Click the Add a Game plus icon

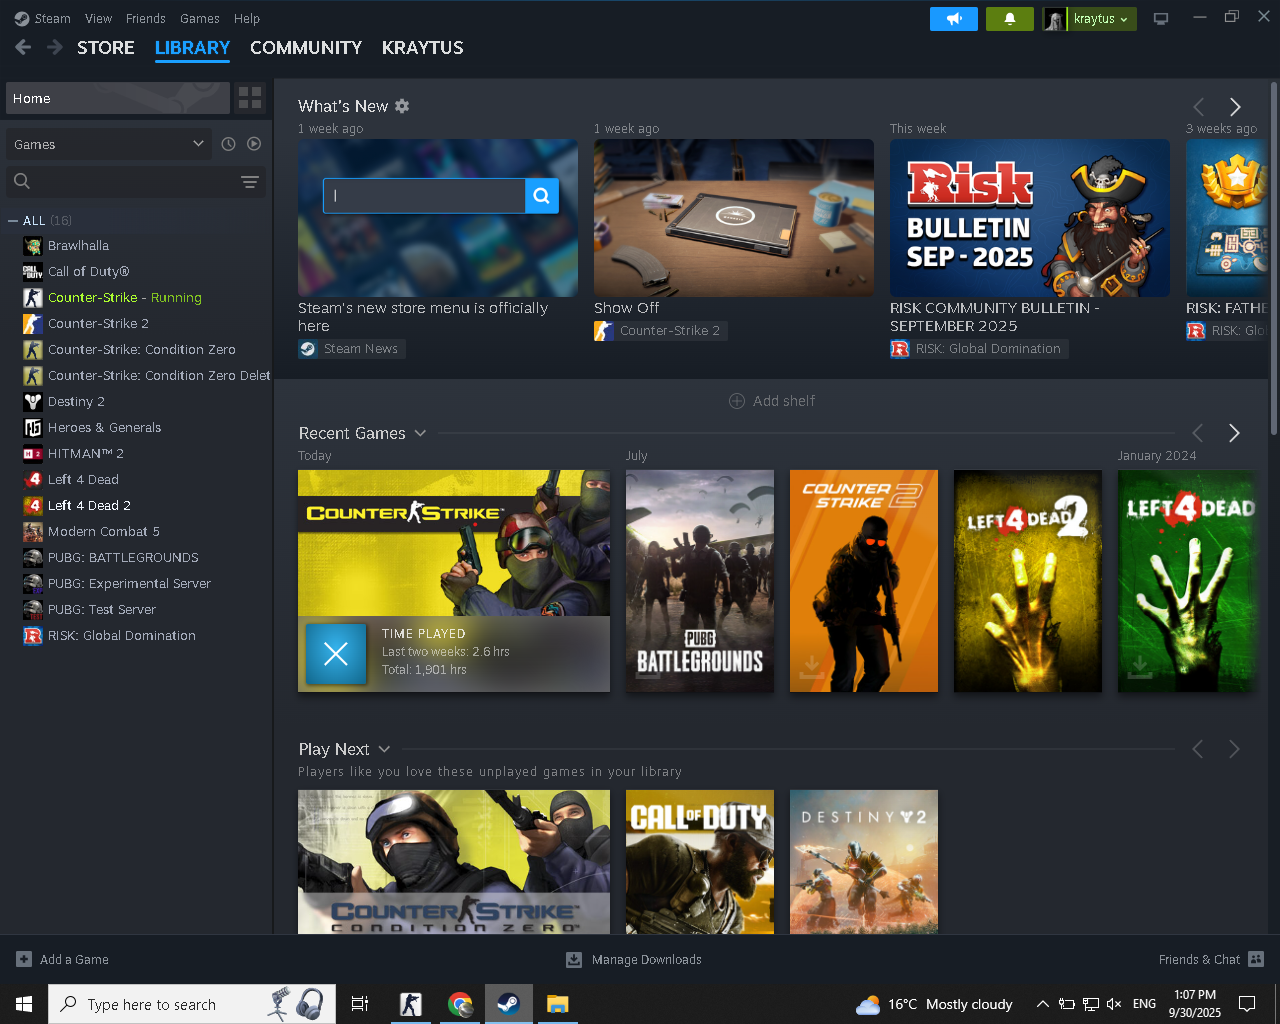(x=24, y=959)
